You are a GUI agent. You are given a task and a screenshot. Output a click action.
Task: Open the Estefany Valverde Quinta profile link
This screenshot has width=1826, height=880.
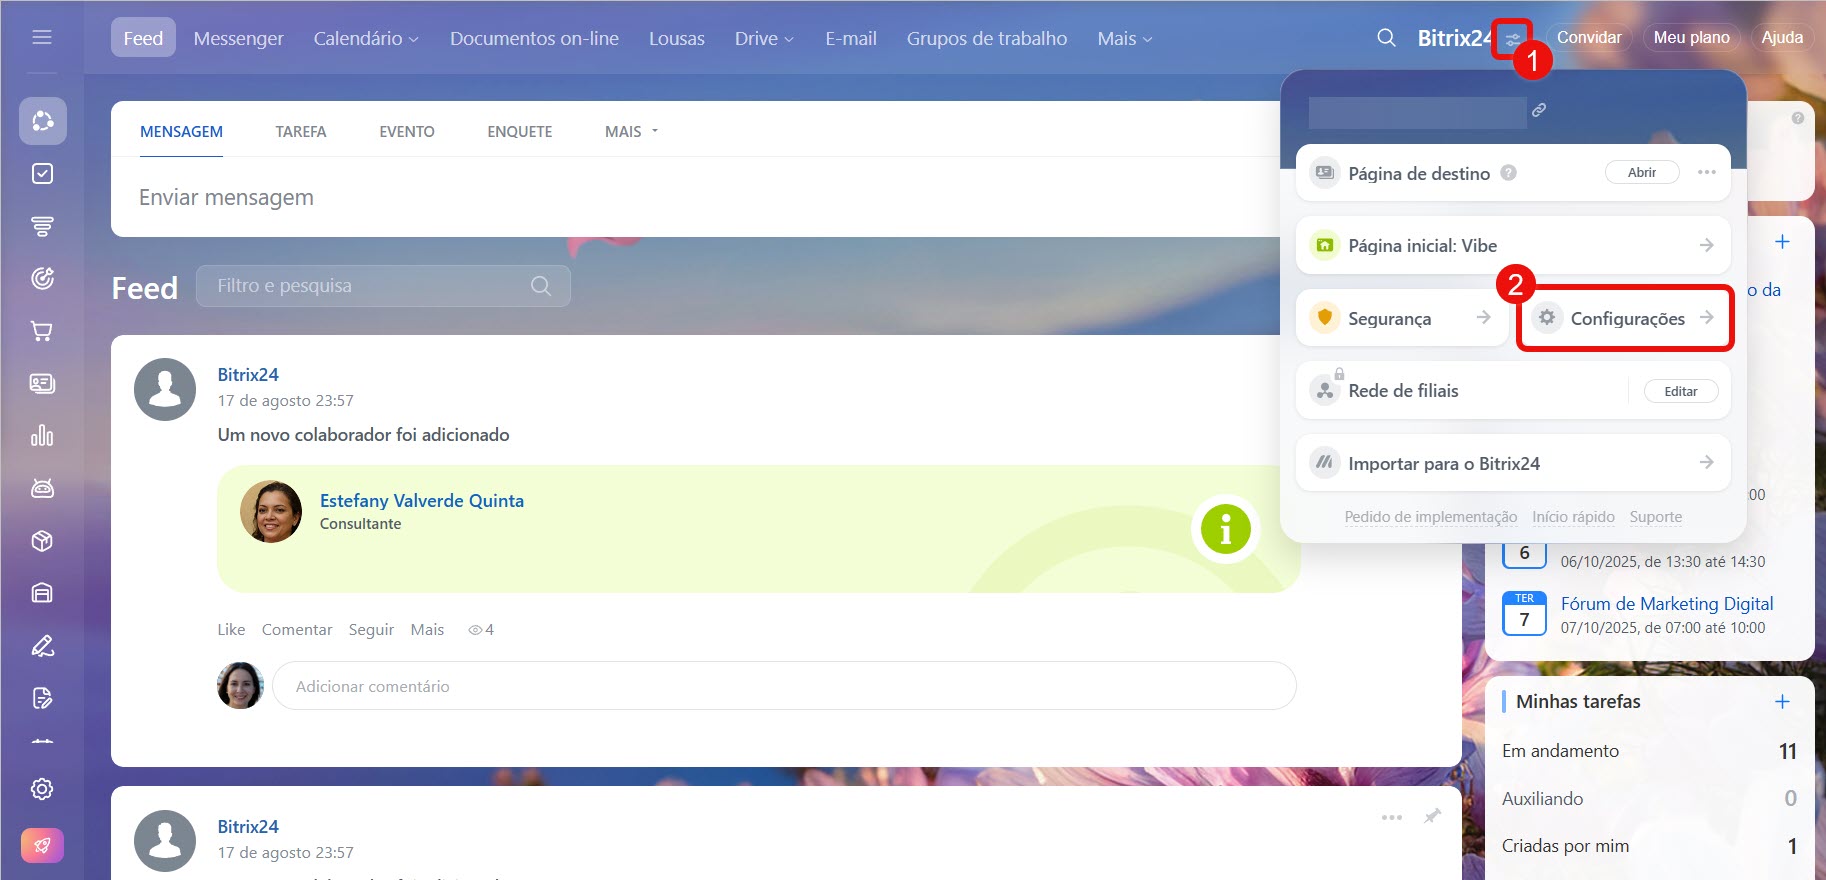tap(421, 501)
